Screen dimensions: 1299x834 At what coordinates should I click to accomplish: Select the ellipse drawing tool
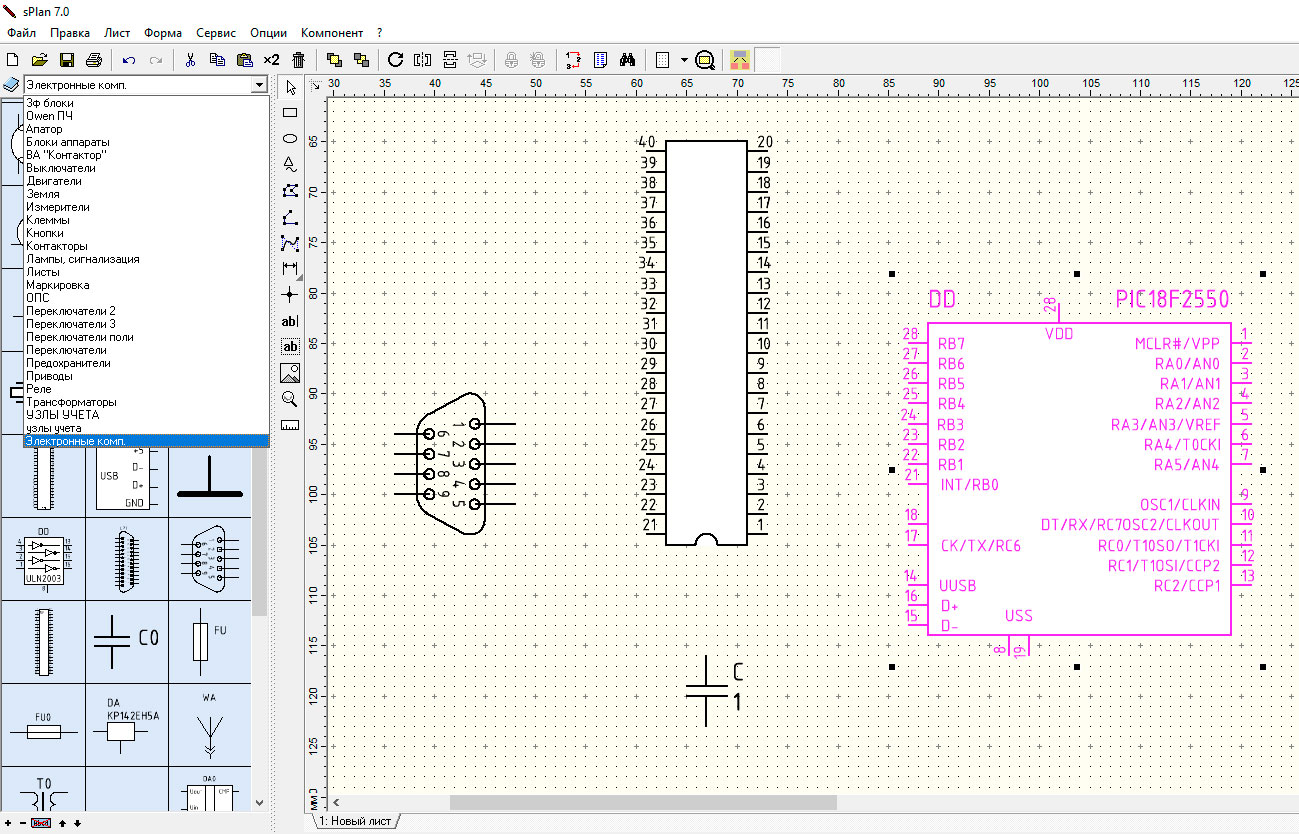click(x=290, y=139)
